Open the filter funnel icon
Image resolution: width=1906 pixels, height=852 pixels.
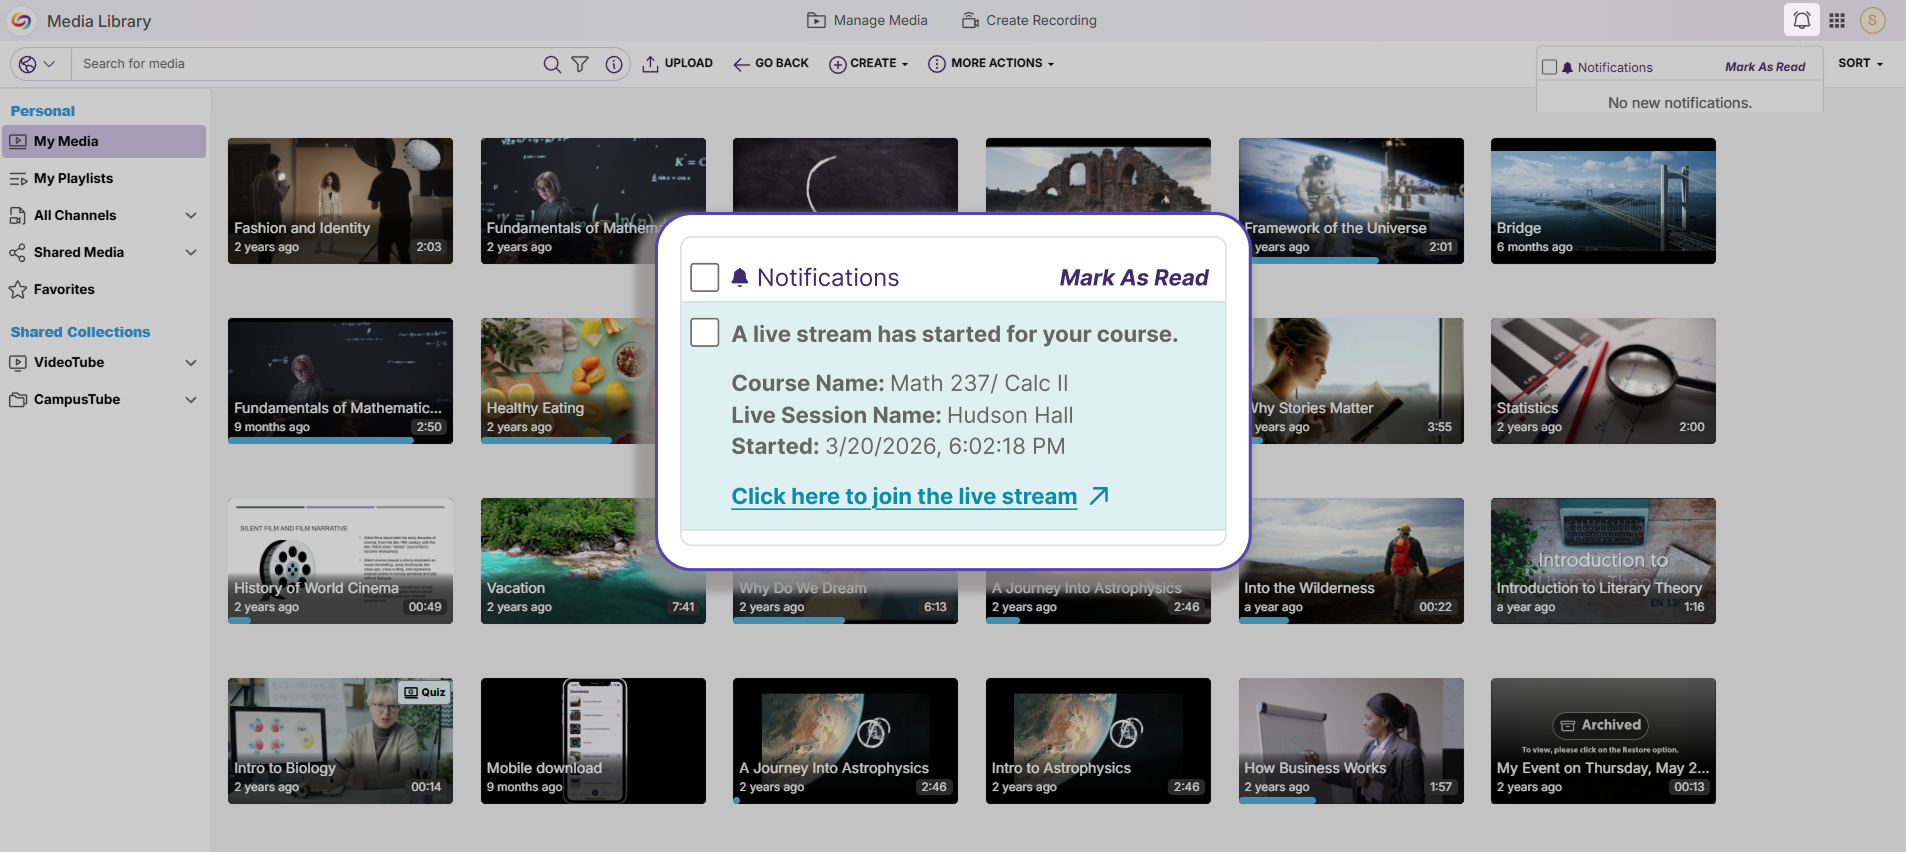coord(580,64)
